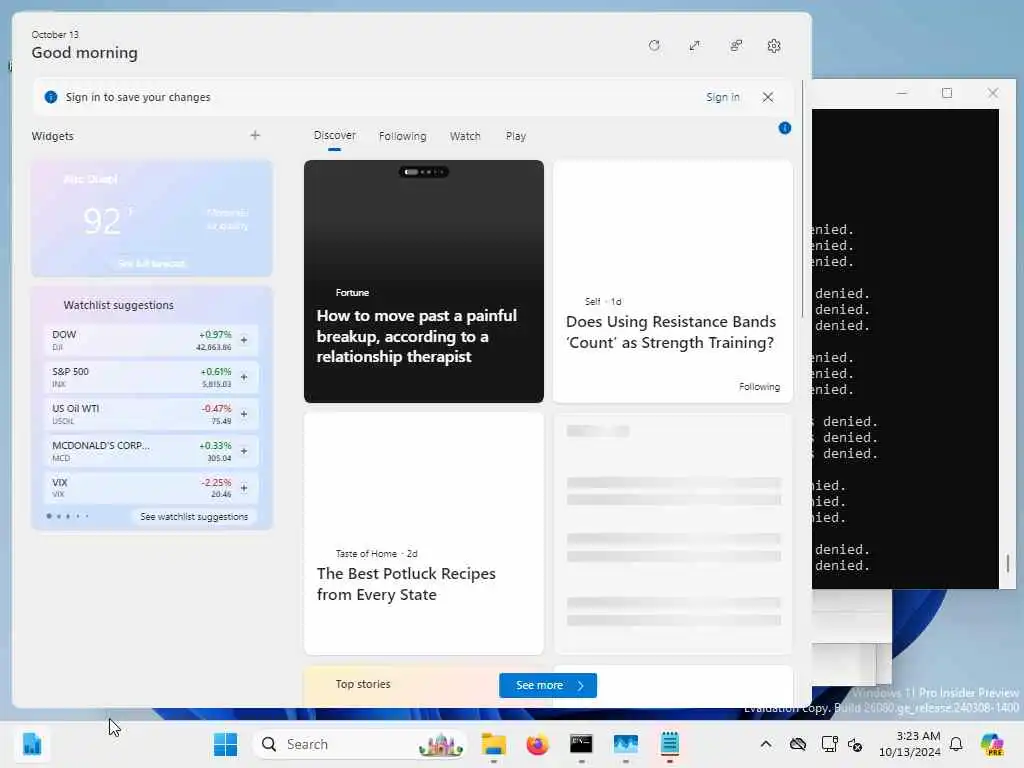This screenshot has height=768, width=1024.
Task: Open the monitor chart app in taskbar
Action: click(x=625, y=744)
